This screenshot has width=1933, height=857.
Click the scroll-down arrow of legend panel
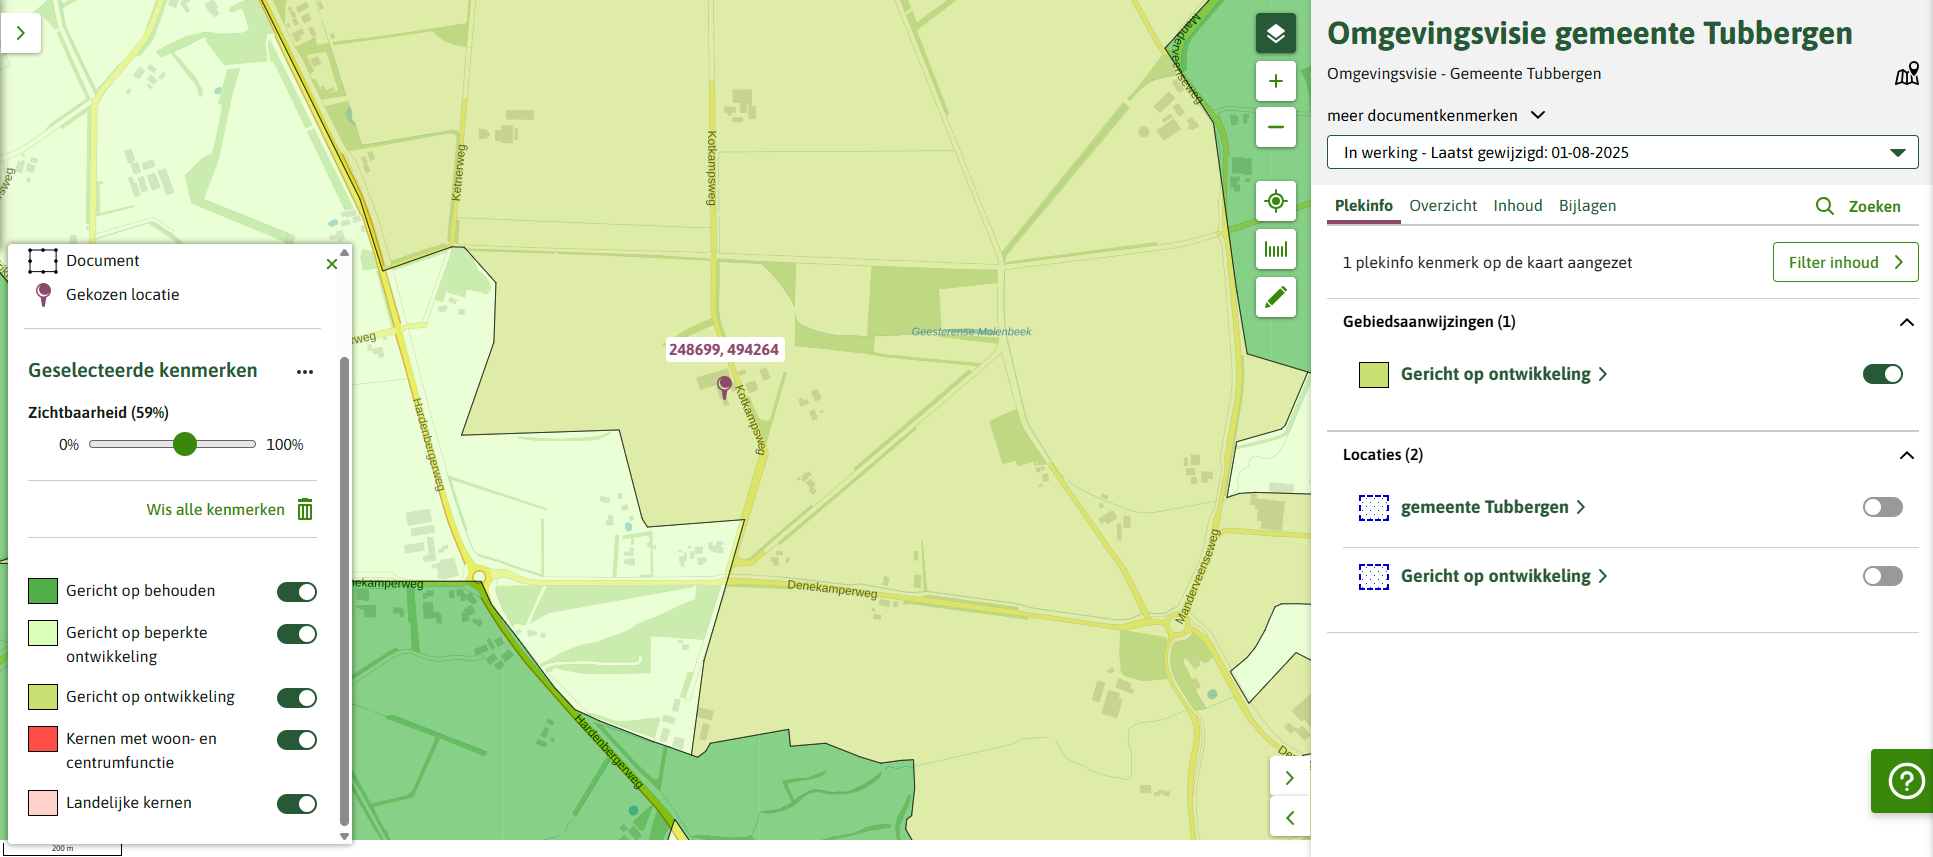coord(345,836)
